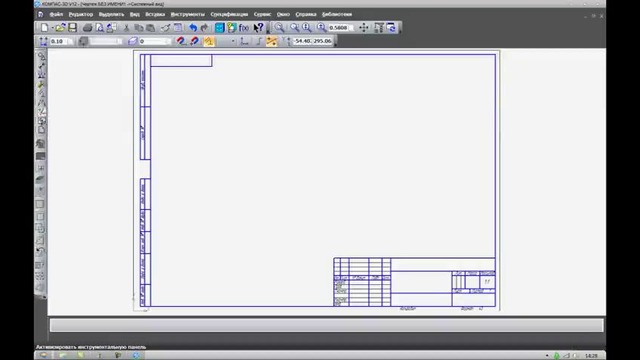Image resolution: width=640 pixels, height=360 pixels.
Task: Toggle the grid display highlighted icon
Action: pyautogui.click(x=209, y=41)
